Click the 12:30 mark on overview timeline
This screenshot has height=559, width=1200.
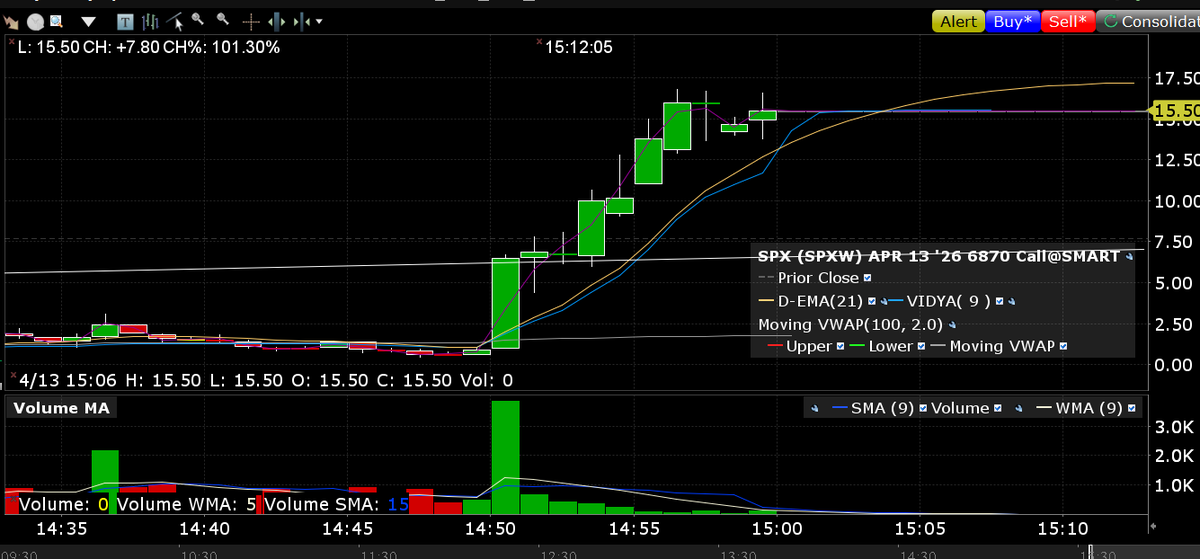click(559, 553)
